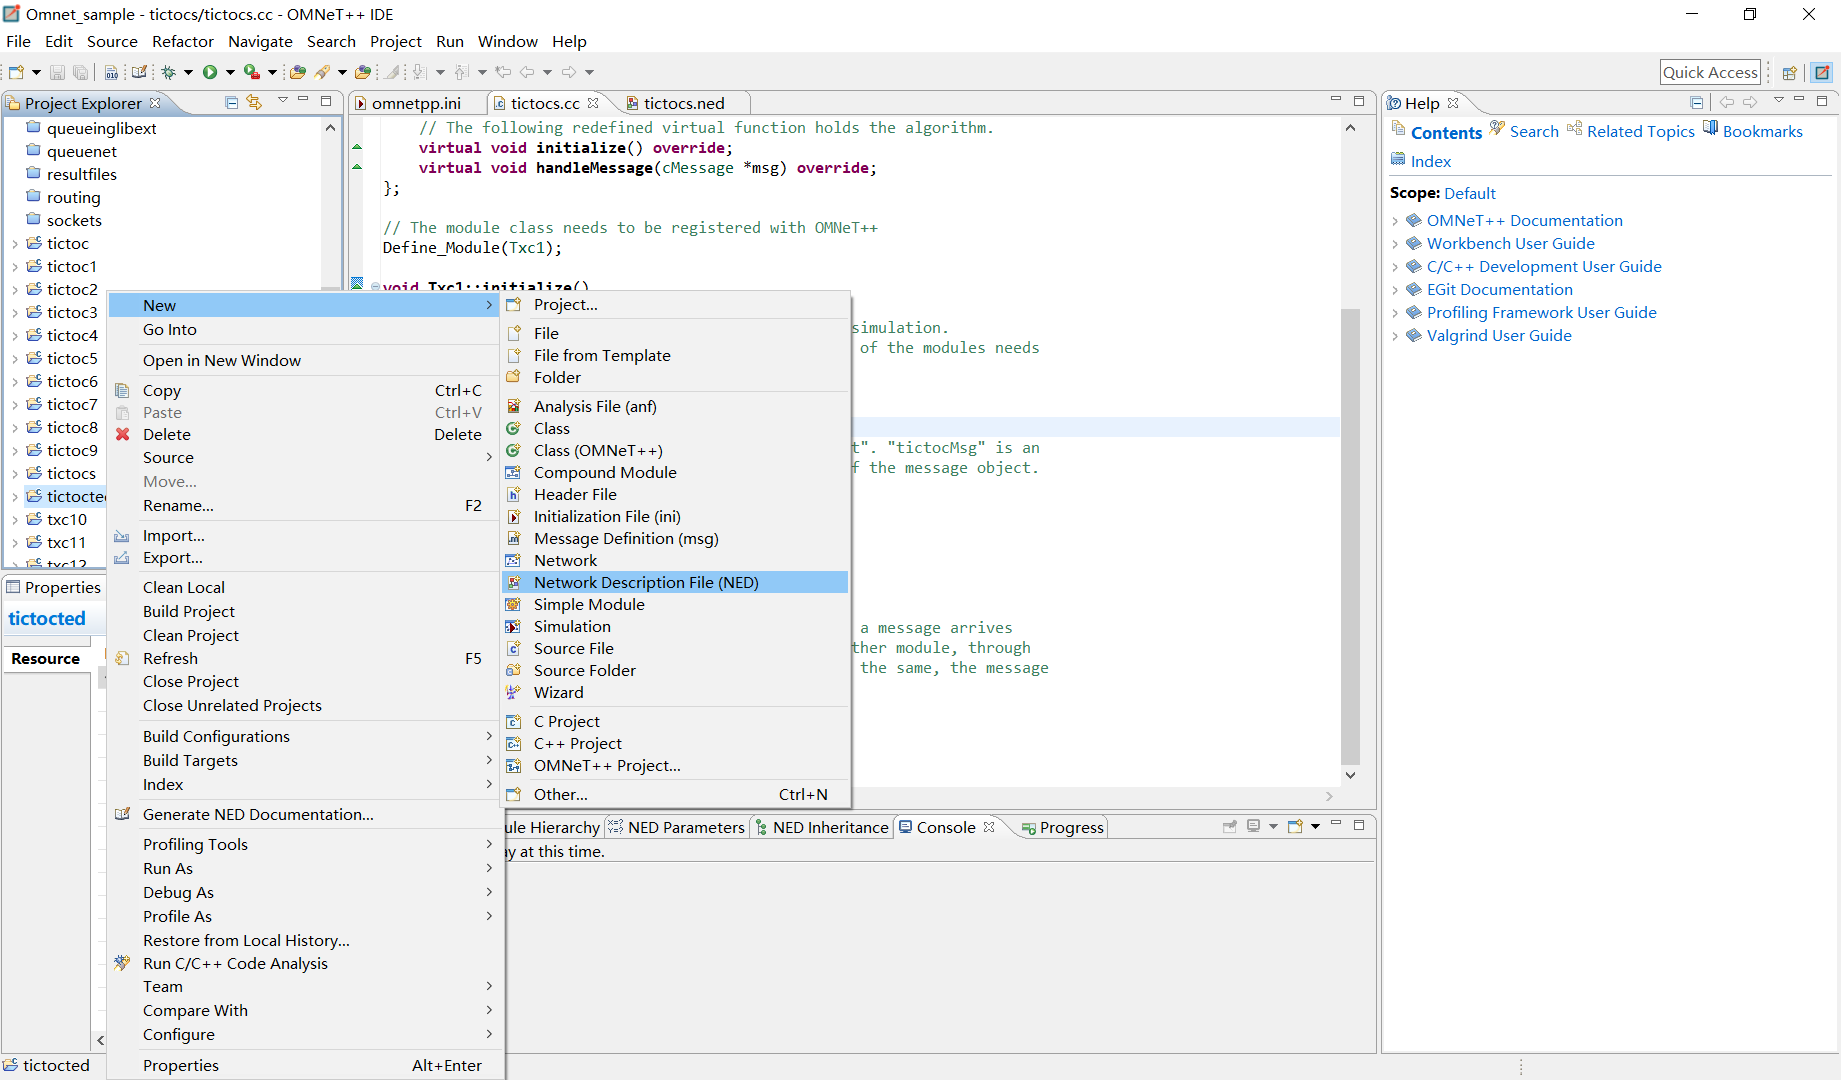Click Refresh in context menu
This screenshot has width=1841, height=1080.
pos(305,658)
